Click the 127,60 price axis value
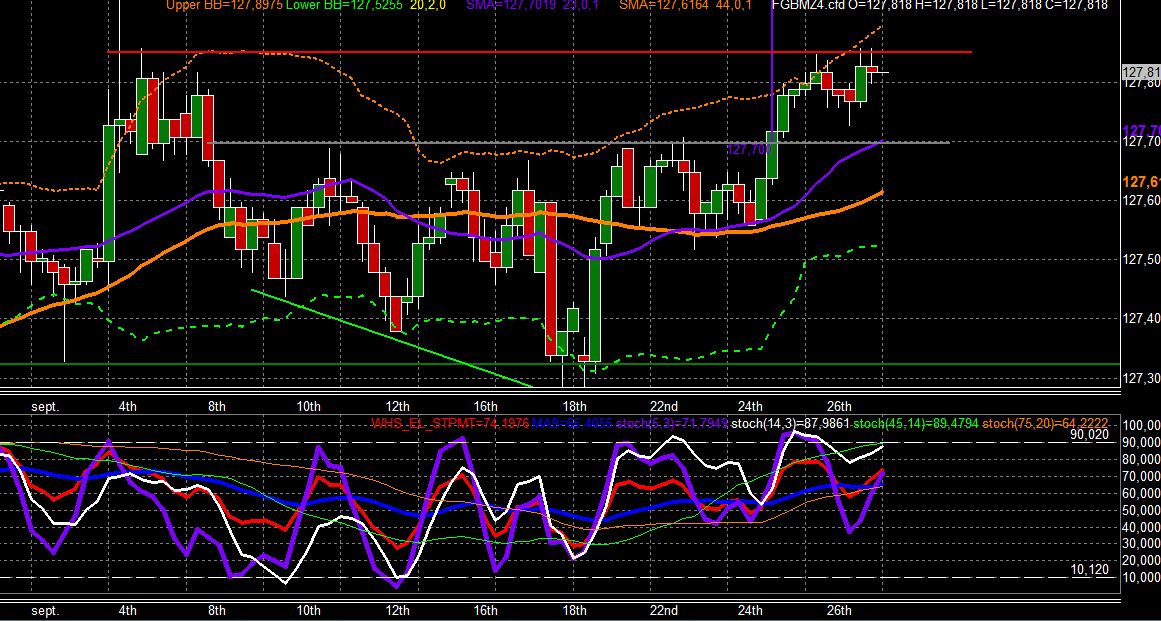Viewport: 1161px width, 621px height. tap(1142, 200)
